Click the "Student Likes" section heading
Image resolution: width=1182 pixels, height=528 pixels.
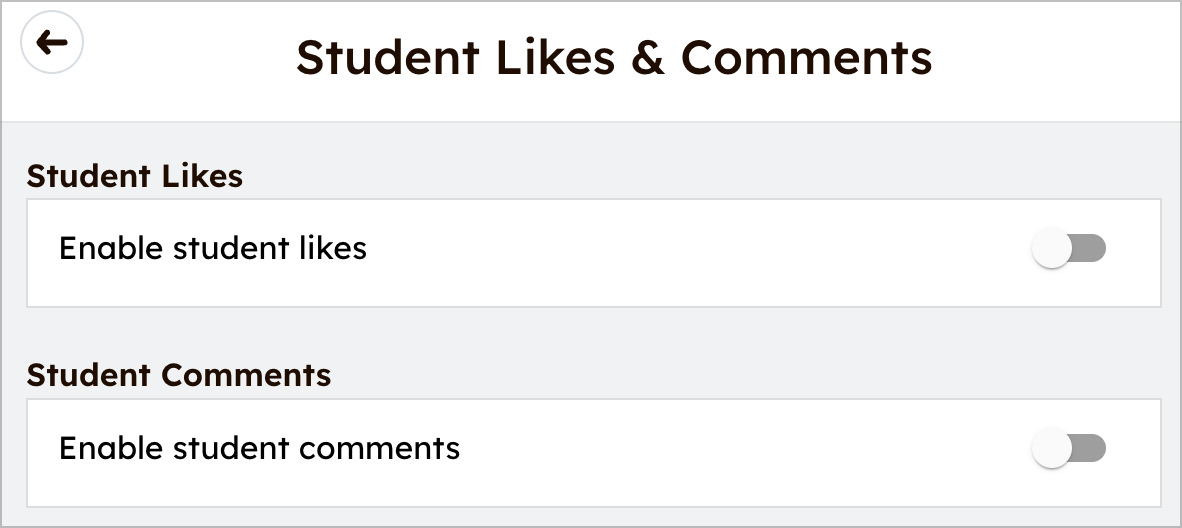pyautogui.click(x=135, y=176)
